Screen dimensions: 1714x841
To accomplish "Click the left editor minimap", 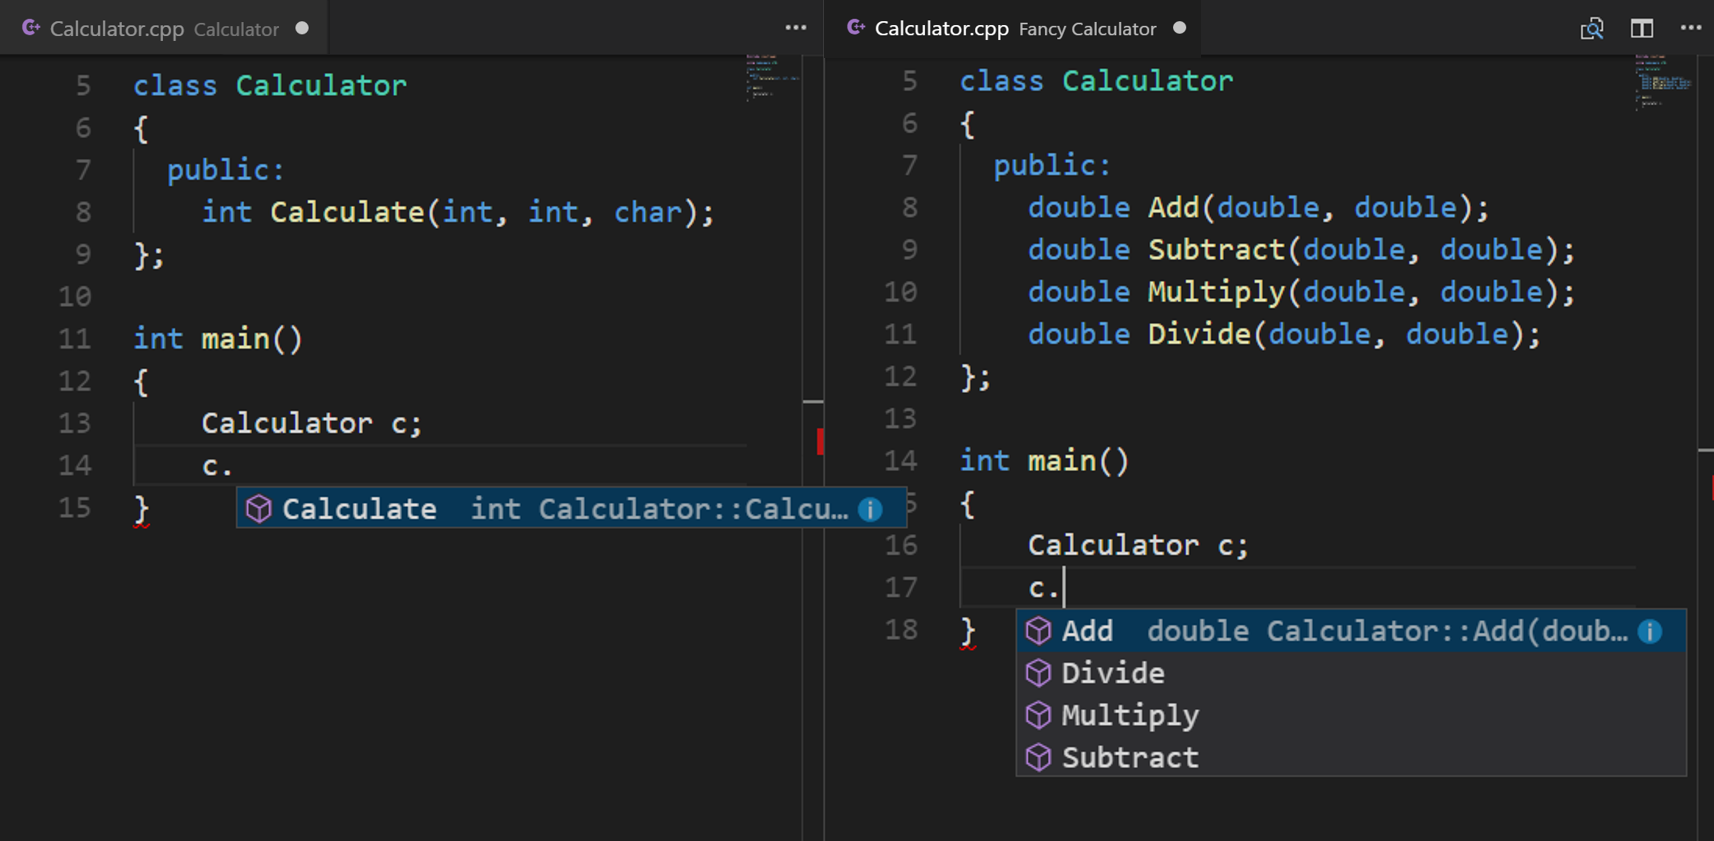I will pyautogui.click(x=772, y=77).
